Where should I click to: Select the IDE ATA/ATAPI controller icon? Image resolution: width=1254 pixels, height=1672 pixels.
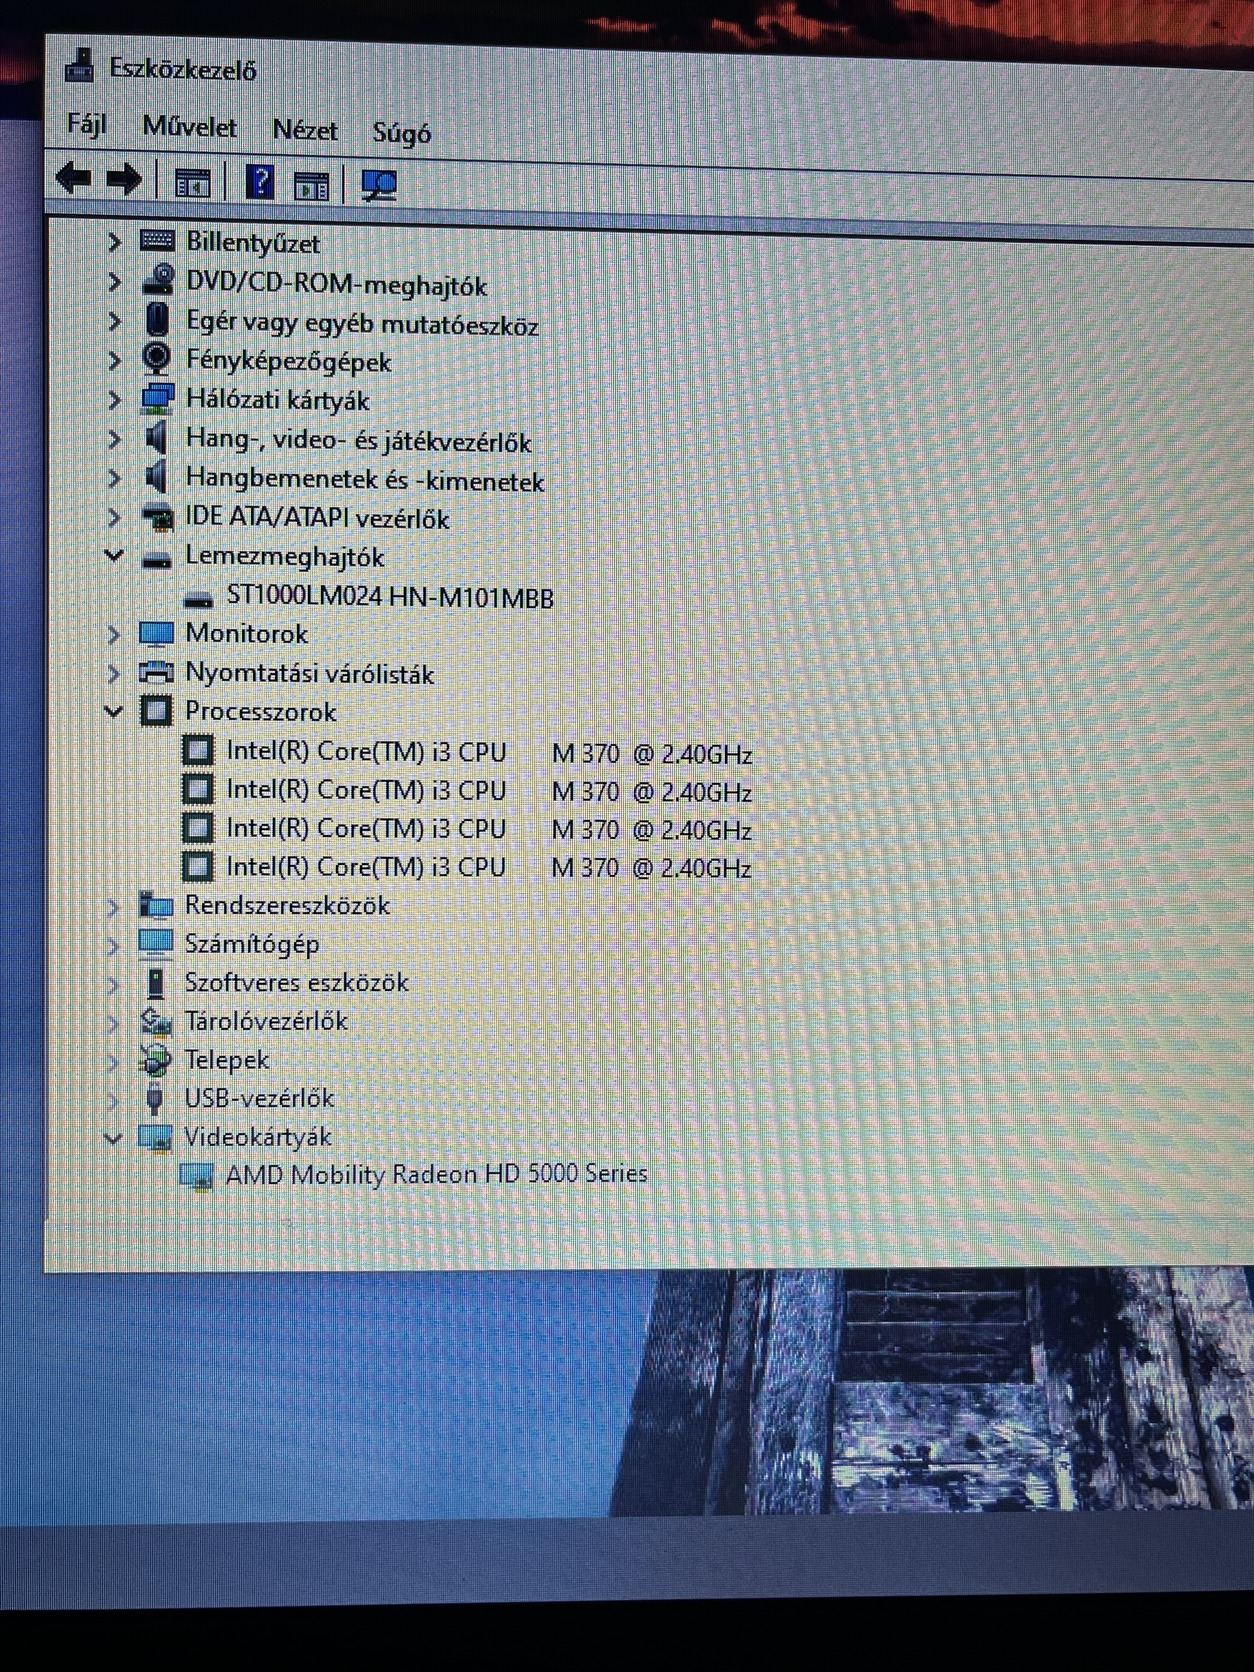(x=157, y=518)
